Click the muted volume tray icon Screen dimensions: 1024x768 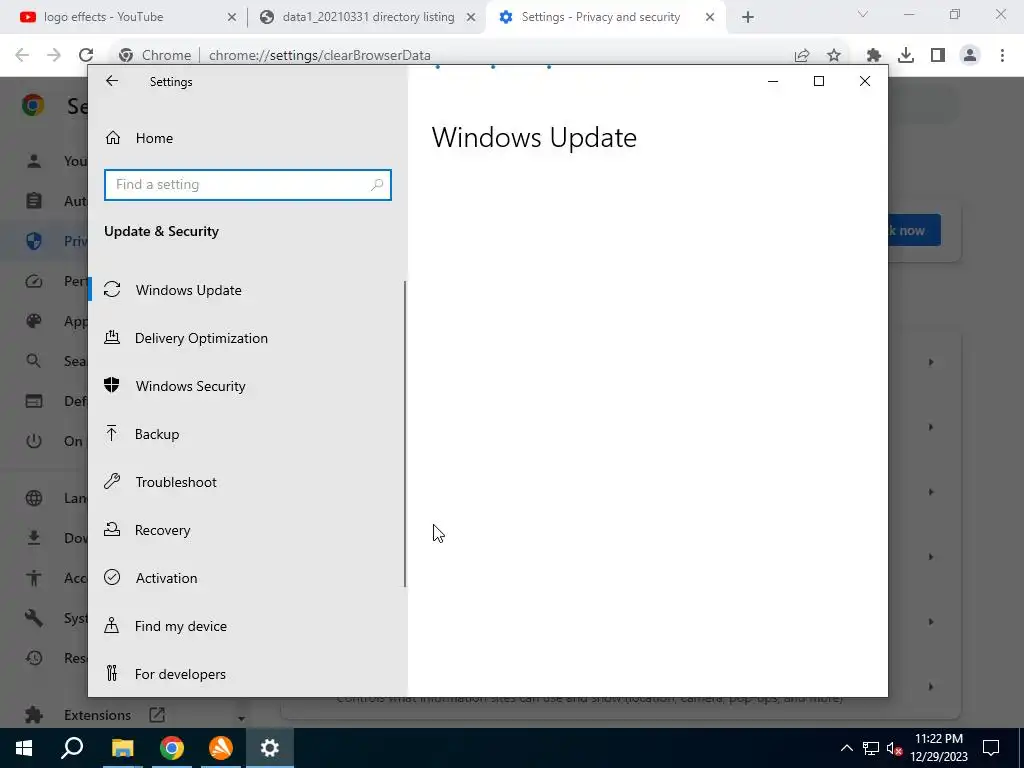tap(895, 748)
